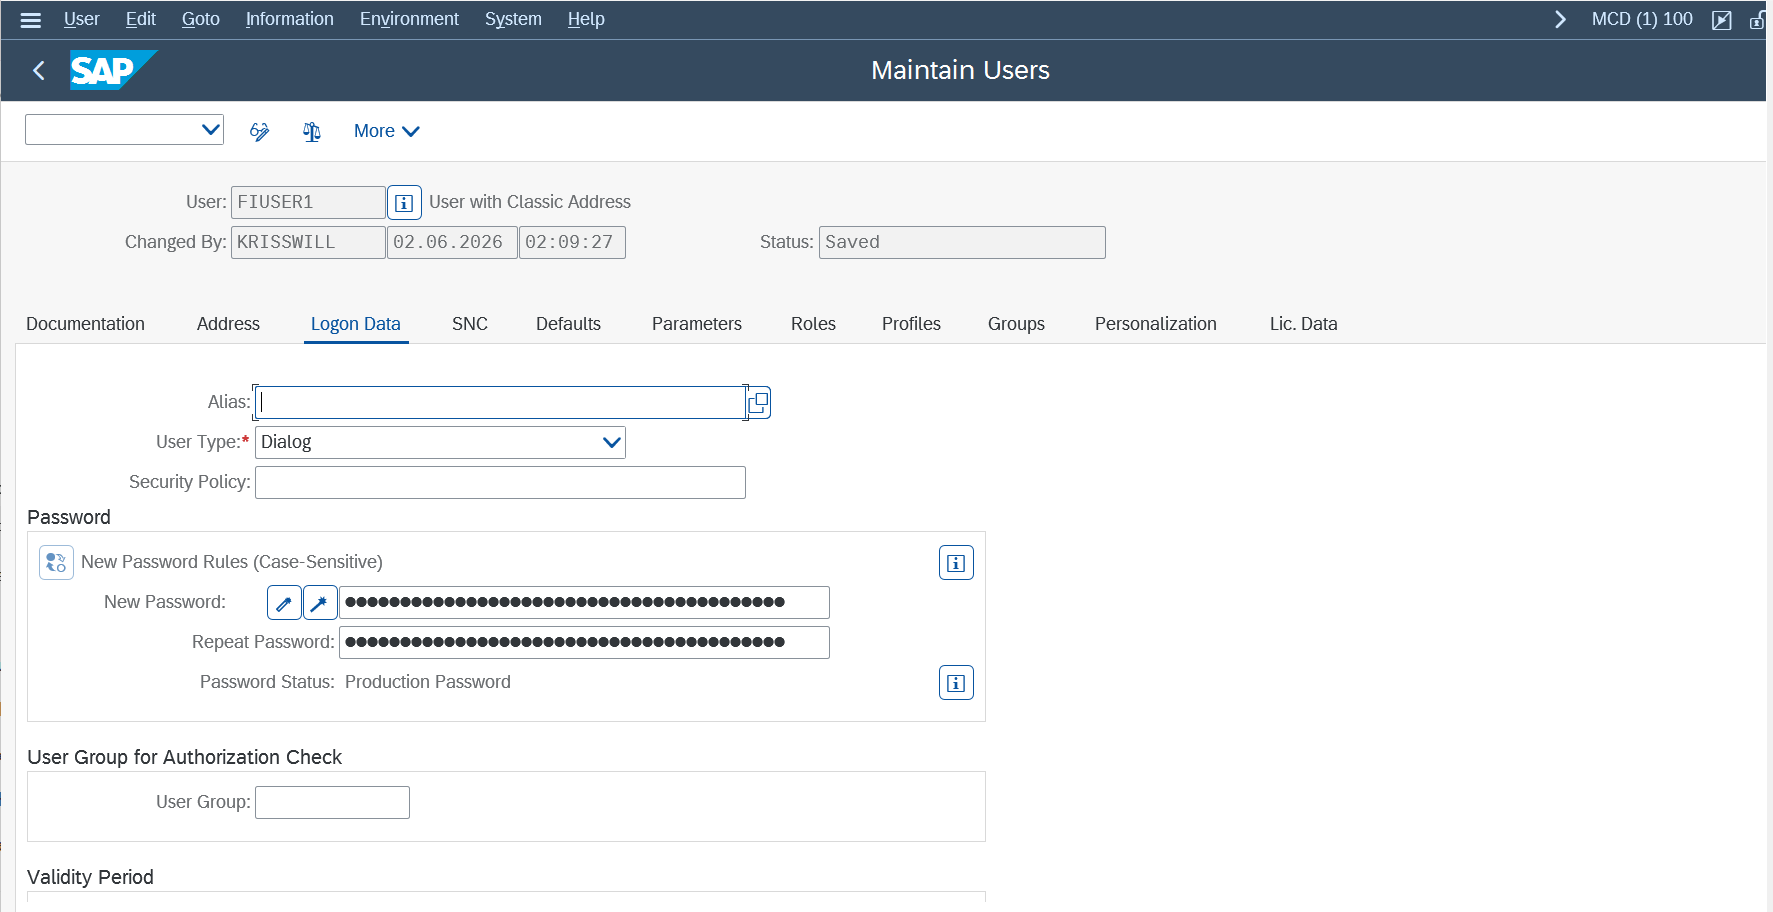This screenshot has height=912, width=1773.
Task: Switch to the Profiles tab
Action: pos(911,324)
